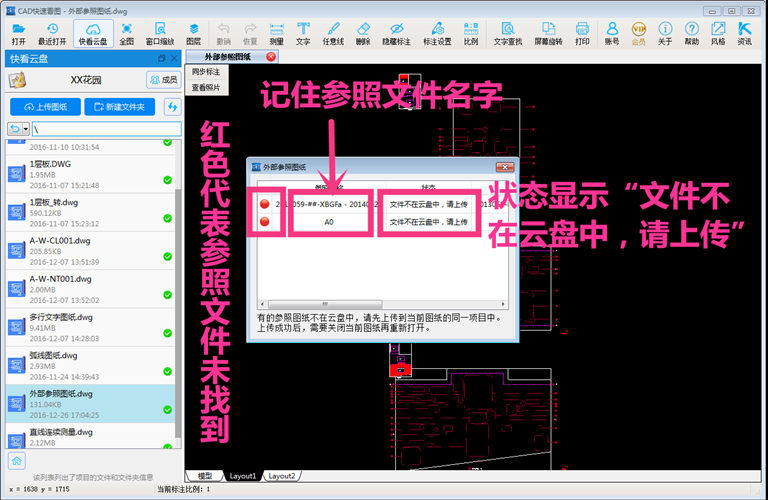
Task: Click left scroll arrow in dialog
Action: pos(262,304)
